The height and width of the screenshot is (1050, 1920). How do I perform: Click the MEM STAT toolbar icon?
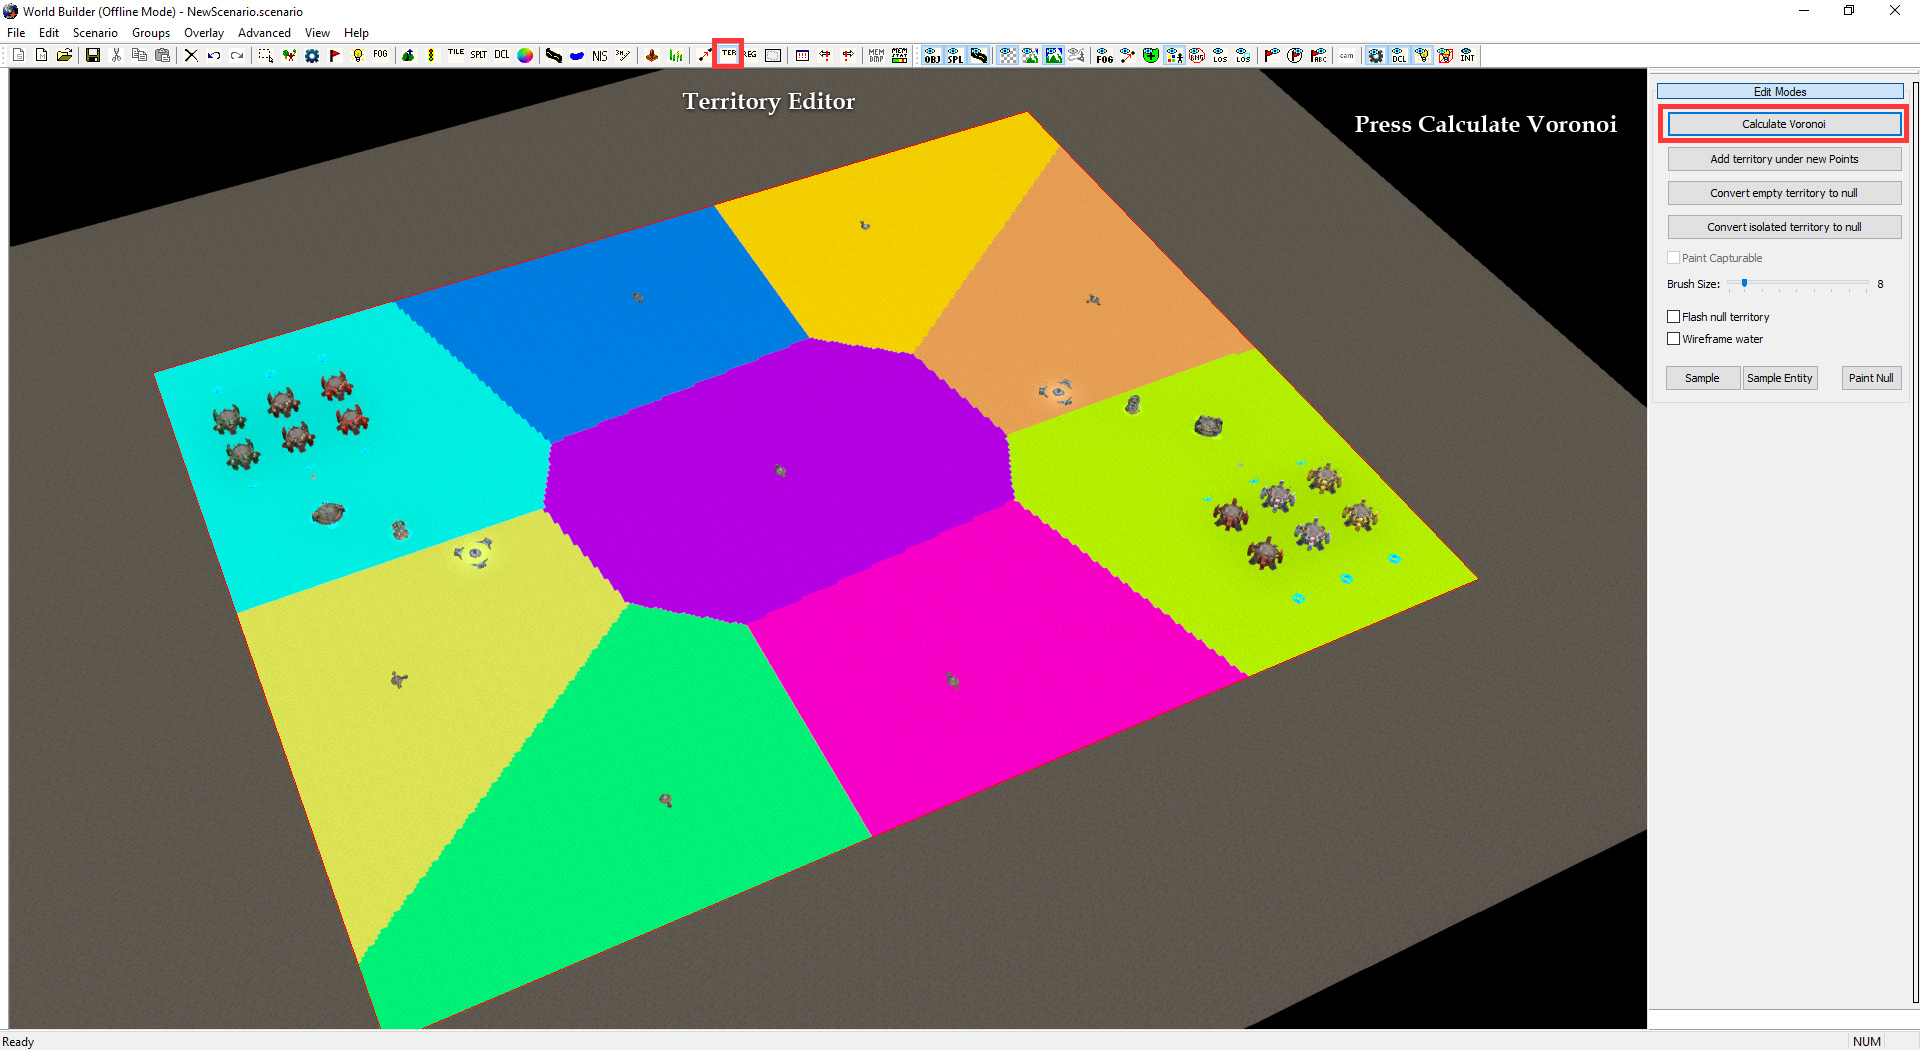899,56
